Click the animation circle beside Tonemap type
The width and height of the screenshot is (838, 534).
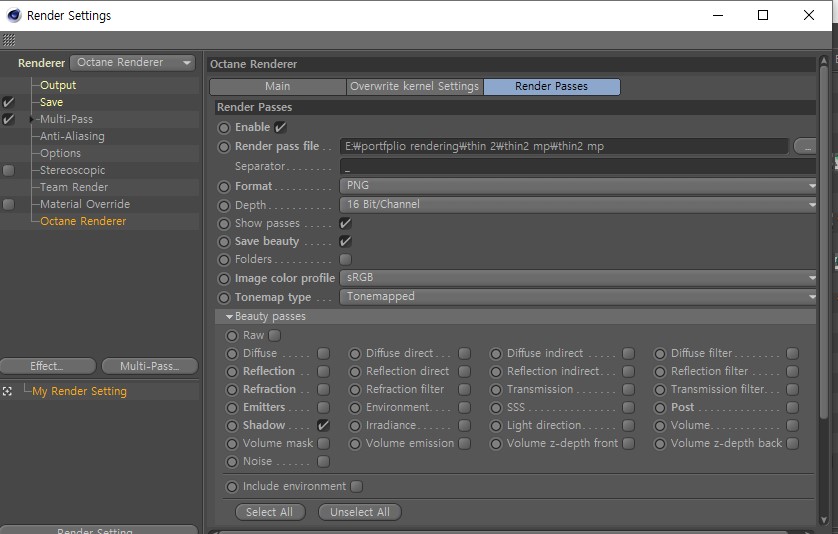coord(224,297)
